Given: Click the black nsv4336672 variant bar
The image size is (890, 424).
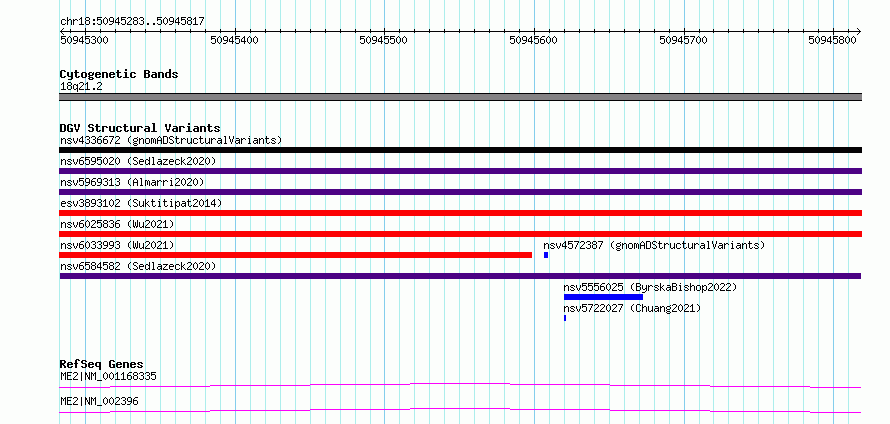Looking at the screenshot, I should coord(460,150).
